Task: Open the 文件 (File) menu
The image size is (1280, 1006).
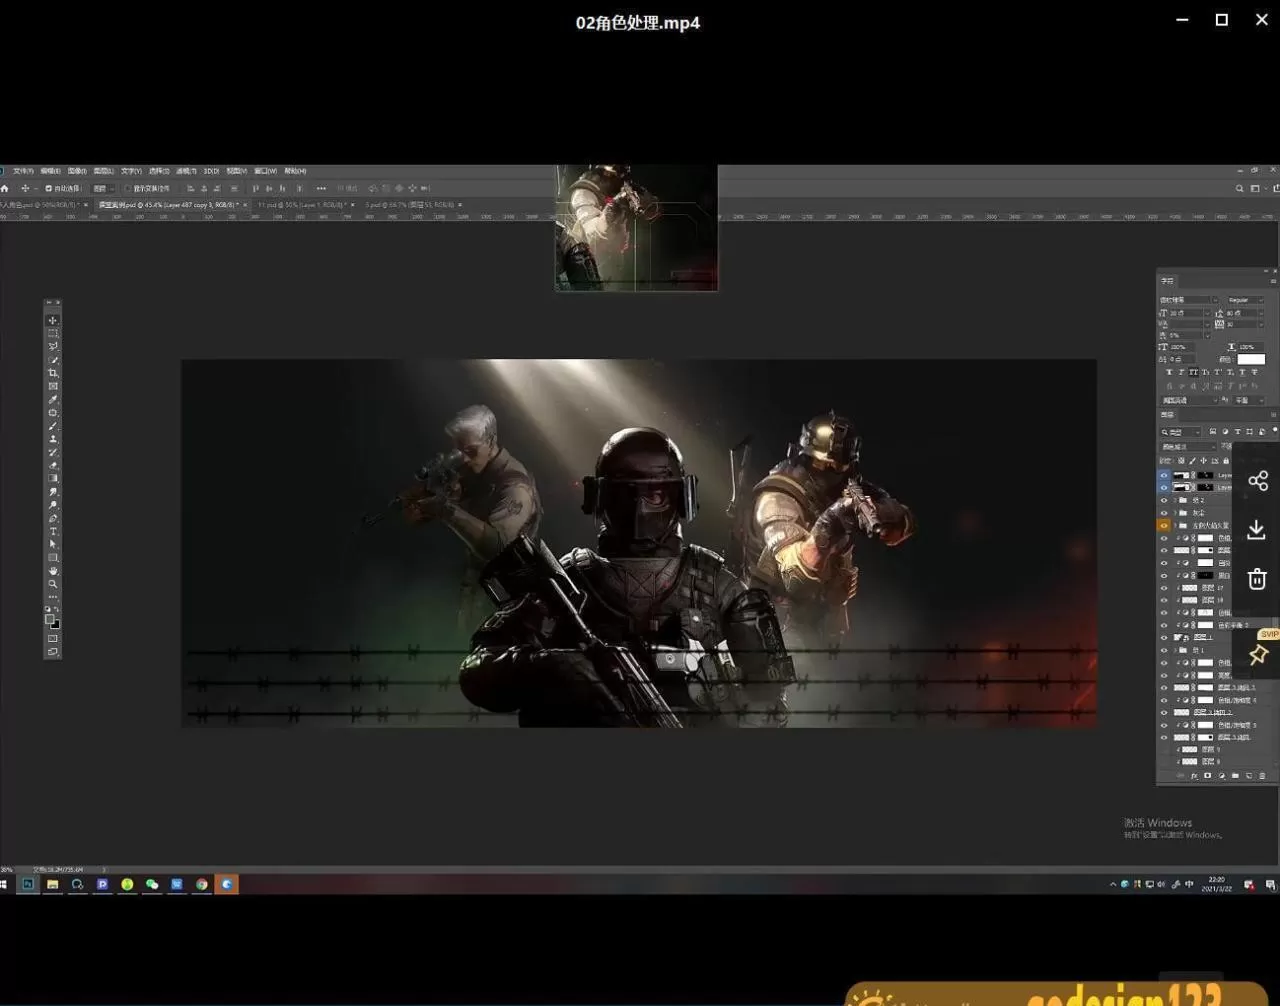Action: pyautogui.click(x=23, y=171)
